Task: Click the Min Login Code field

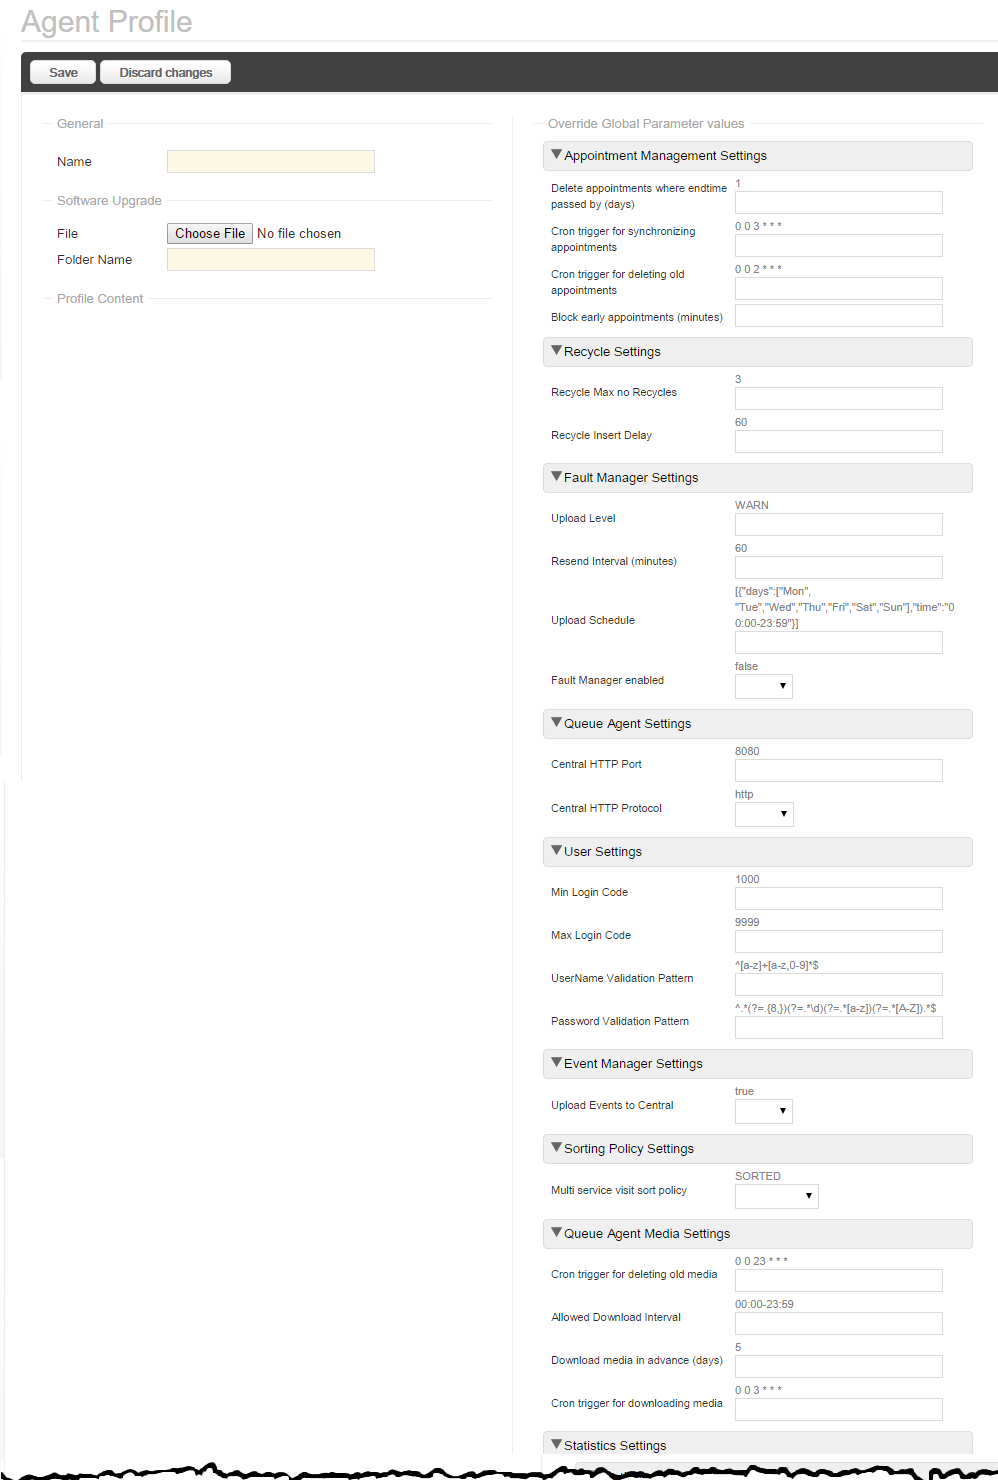Action: coord(838,898)
